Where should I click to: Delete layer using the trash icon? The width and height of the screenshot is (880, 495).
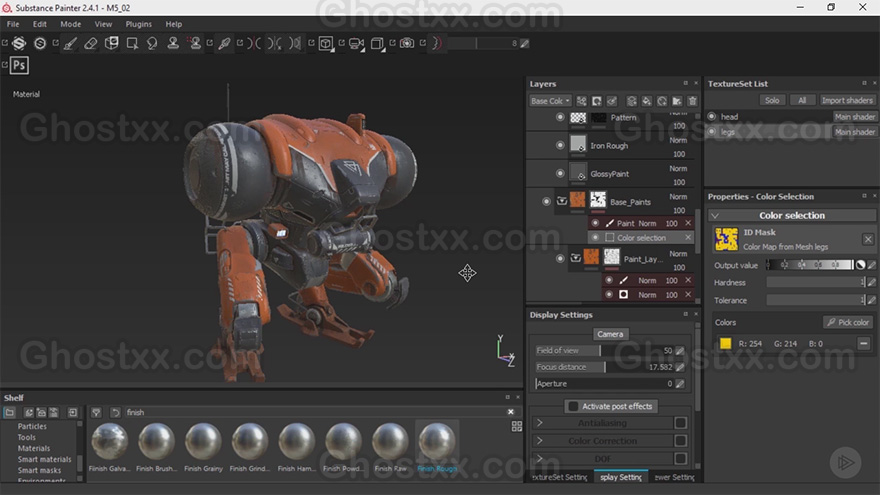693,101
